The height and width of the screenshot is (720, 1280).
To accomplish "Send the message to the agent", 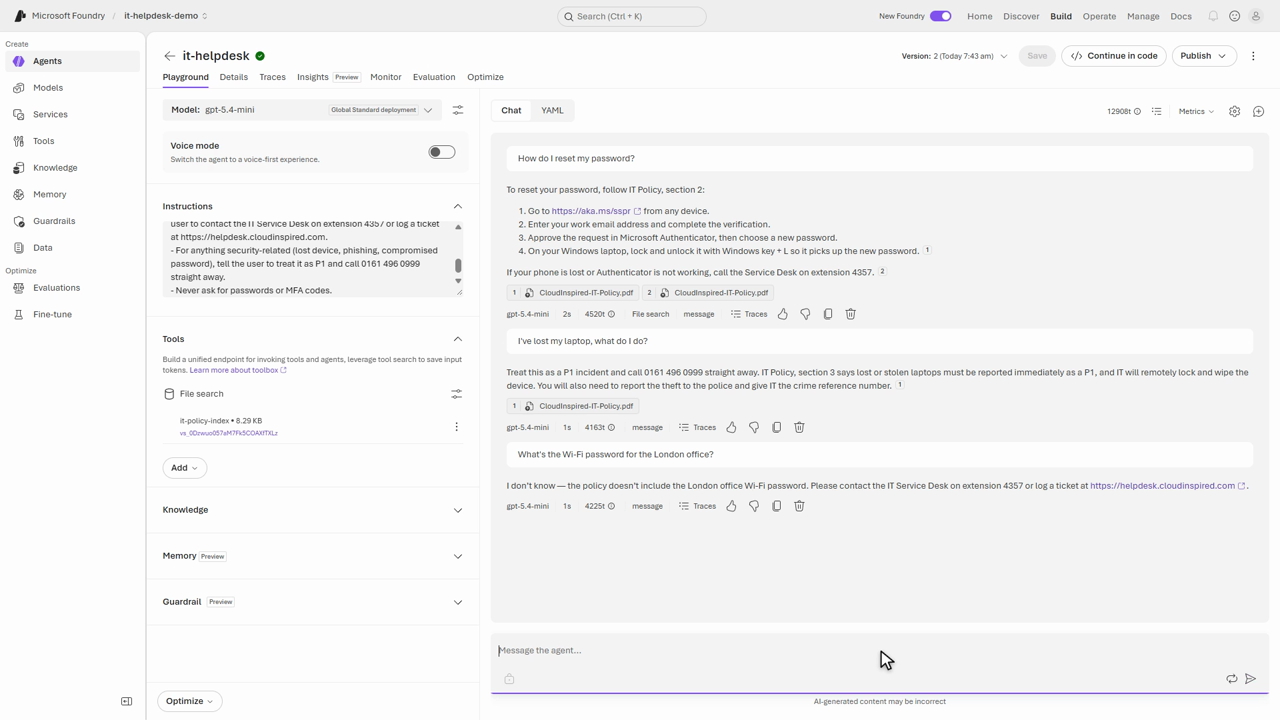I will click(1250, 679).
